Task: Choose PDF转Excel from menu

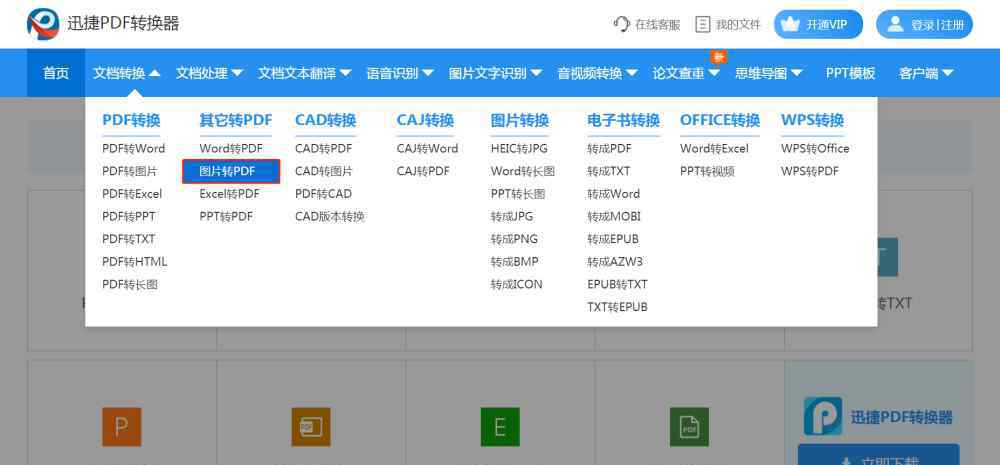Action: point(132,194)
